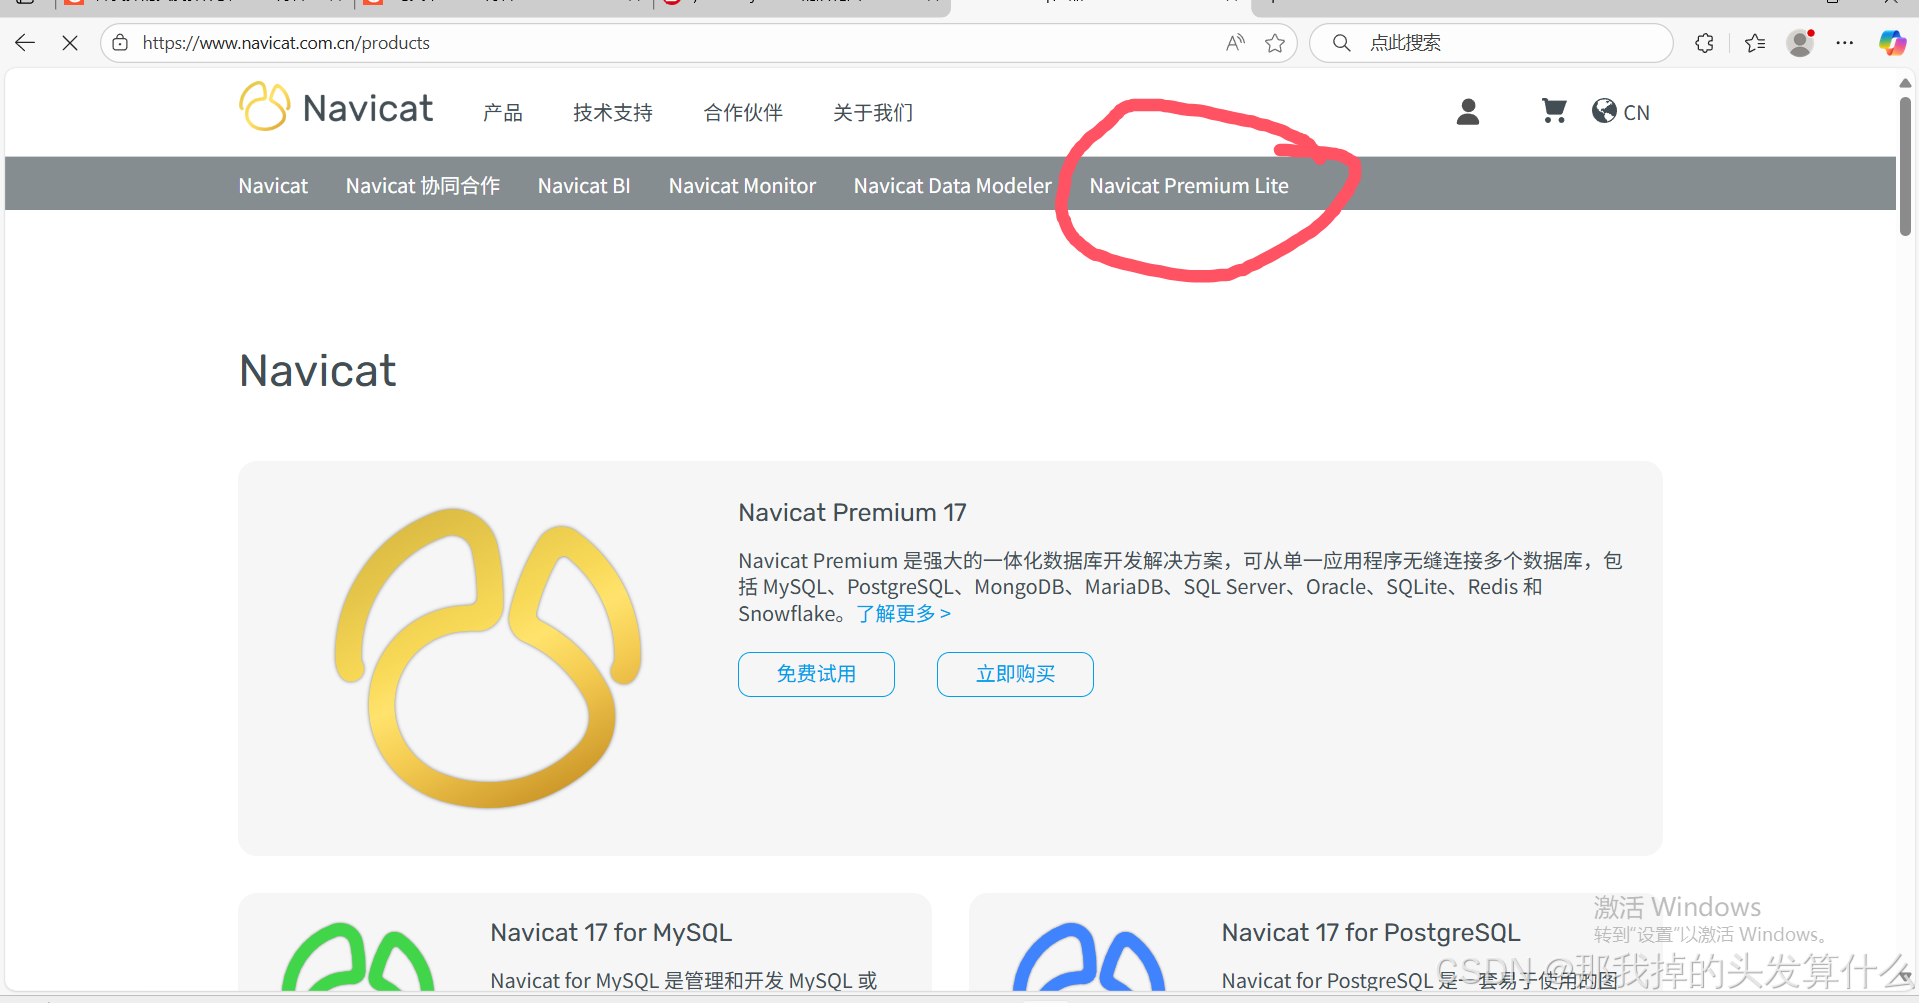Select the Navicat tab in gray bar
The width and height of the screenshot is (1919, 1003).
pos(273,186)
